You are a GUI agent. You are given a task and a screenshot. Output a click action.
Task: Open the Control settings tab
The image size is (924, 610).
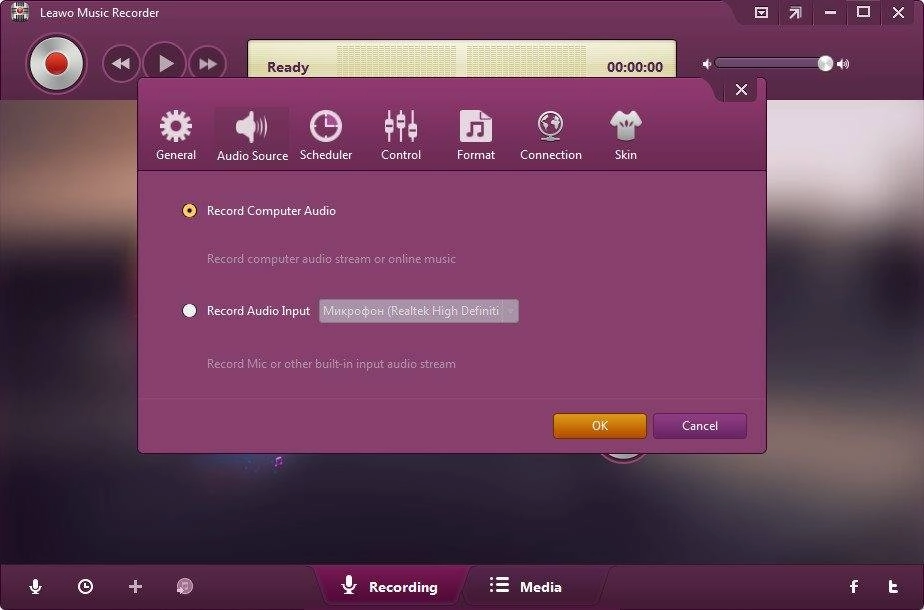(401, 136)
